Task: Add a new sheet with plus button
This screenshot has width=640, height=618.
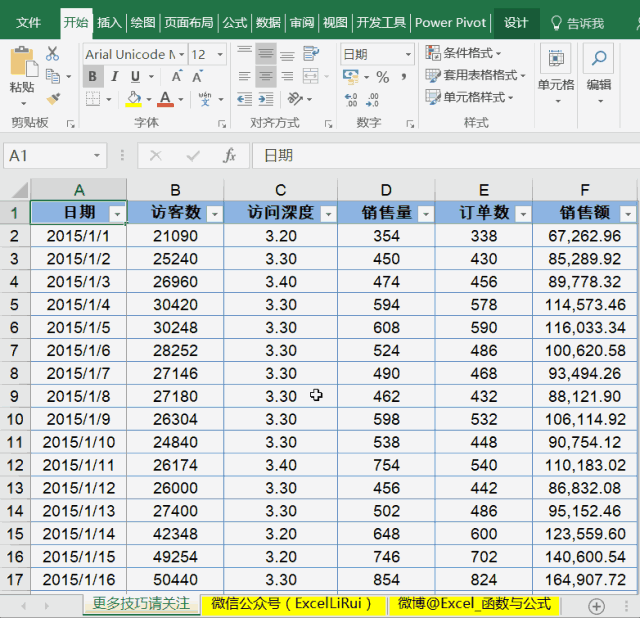Action: point(596,605)
